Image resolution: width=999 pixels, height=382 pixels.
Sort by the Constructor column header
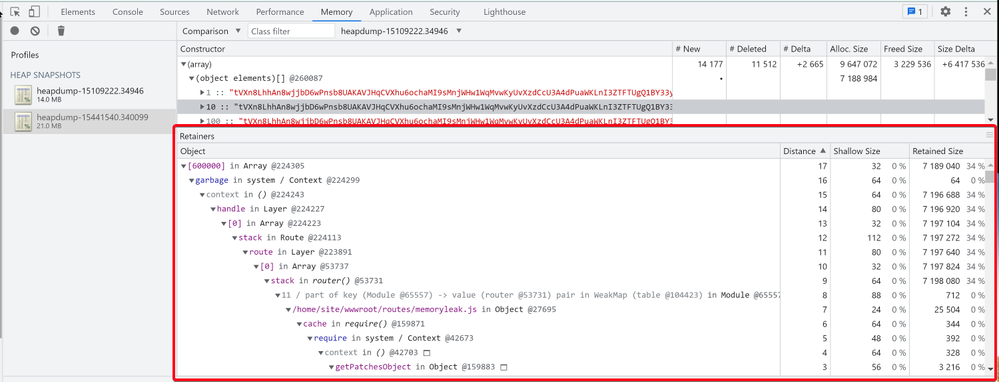(424, 49)
